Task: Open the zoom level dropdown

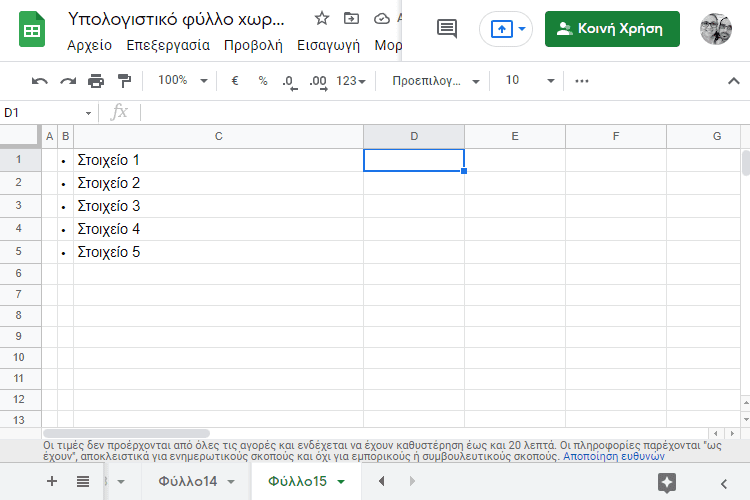Action: (204, 81)
